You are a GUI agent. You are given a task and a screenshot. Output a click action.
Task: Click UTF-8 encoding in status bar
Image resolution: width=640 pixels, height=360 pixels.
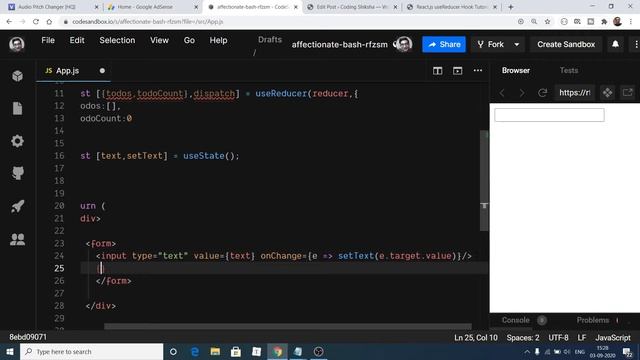tap(558, 338)
